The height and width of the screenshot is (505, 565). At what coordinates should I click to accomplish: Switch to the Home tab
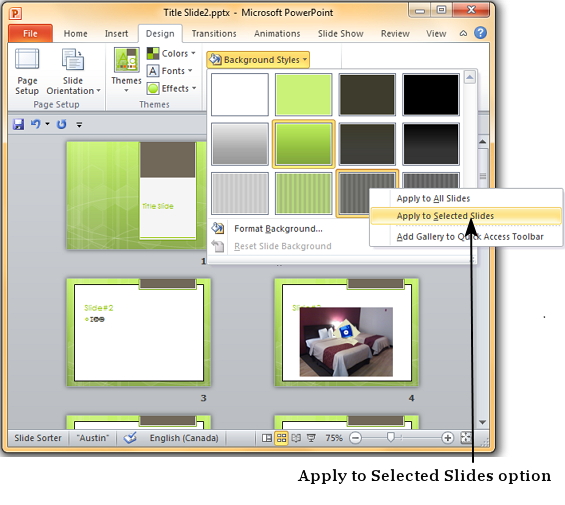(75, 34)
